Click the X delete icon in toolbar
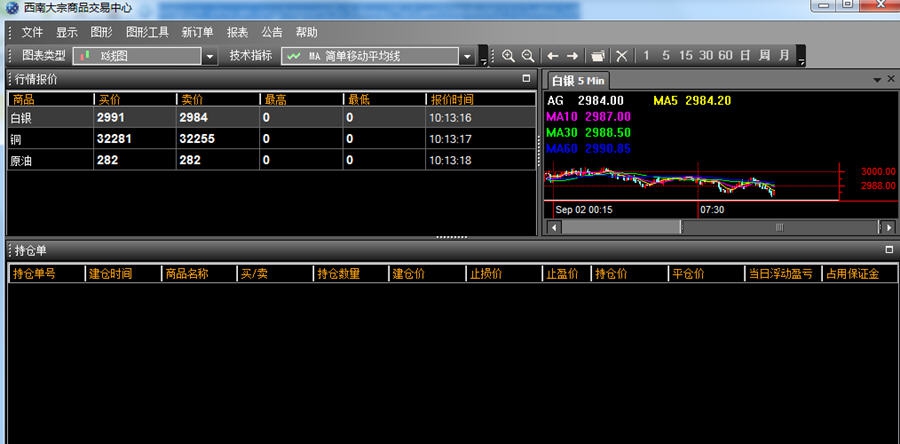 tap(622, 56)
